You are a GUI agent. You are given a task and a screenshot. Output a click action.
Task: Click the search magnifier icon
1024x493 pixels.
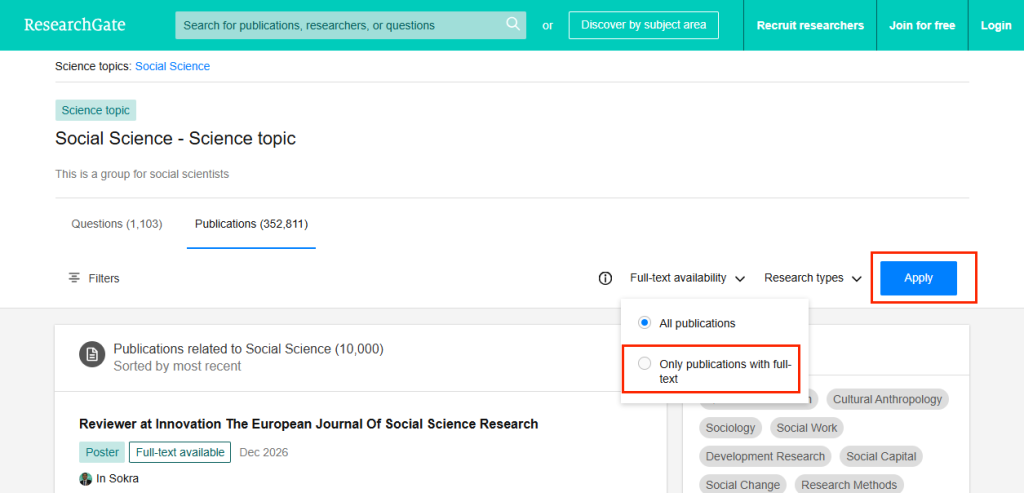[x=513, y=25]
